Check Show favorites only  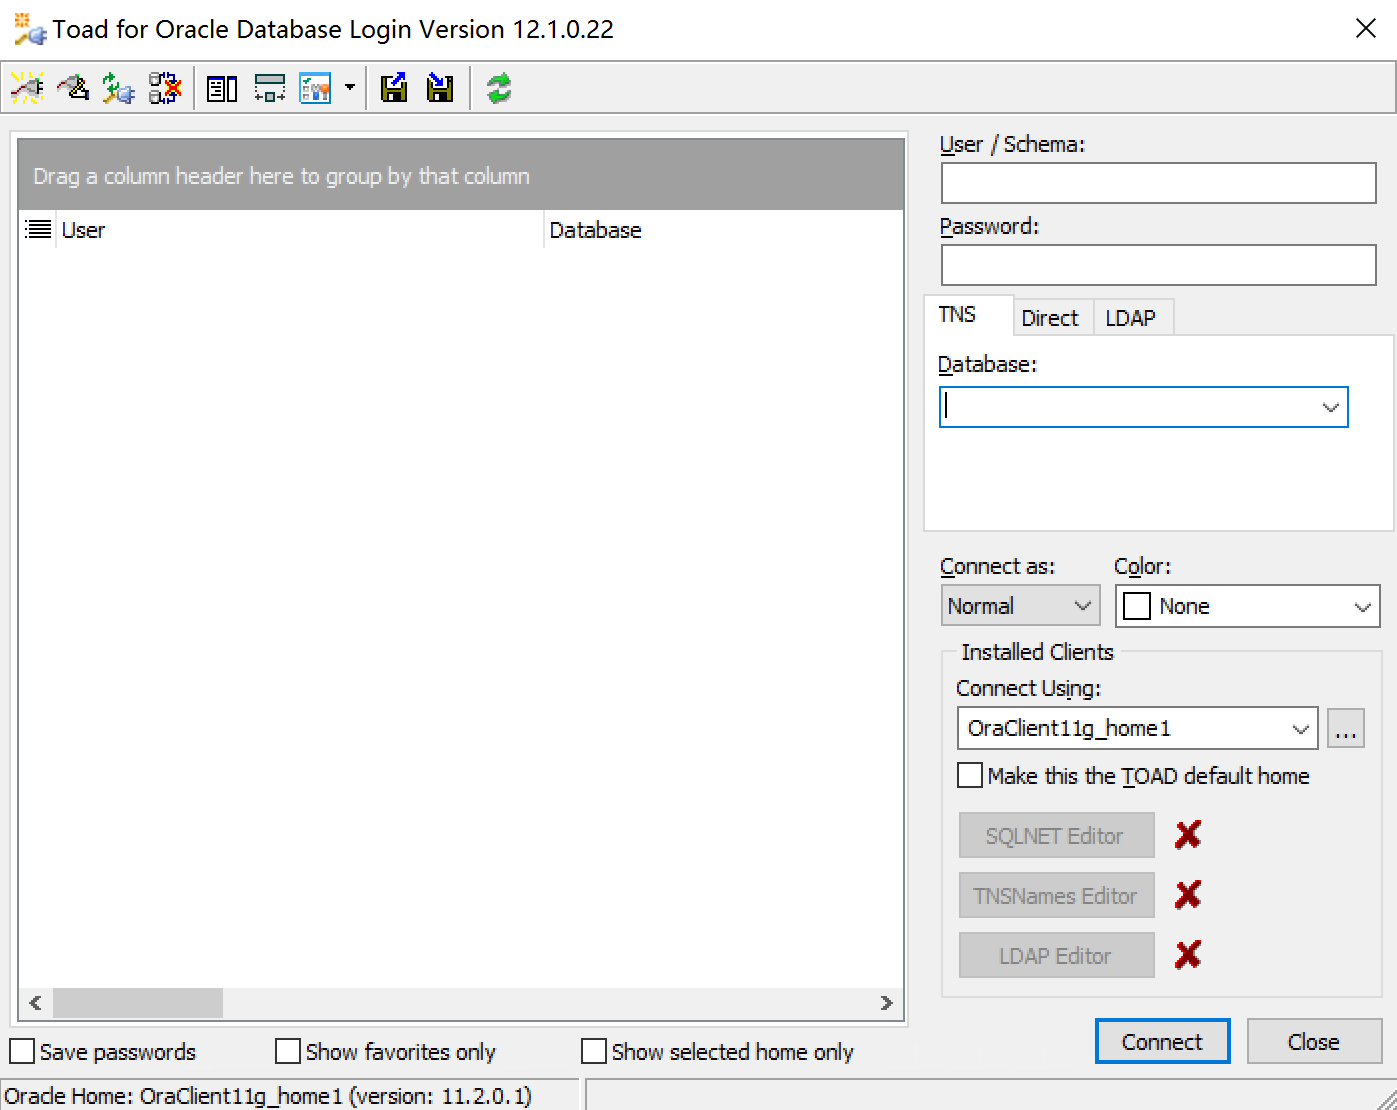click(288, 1051)
